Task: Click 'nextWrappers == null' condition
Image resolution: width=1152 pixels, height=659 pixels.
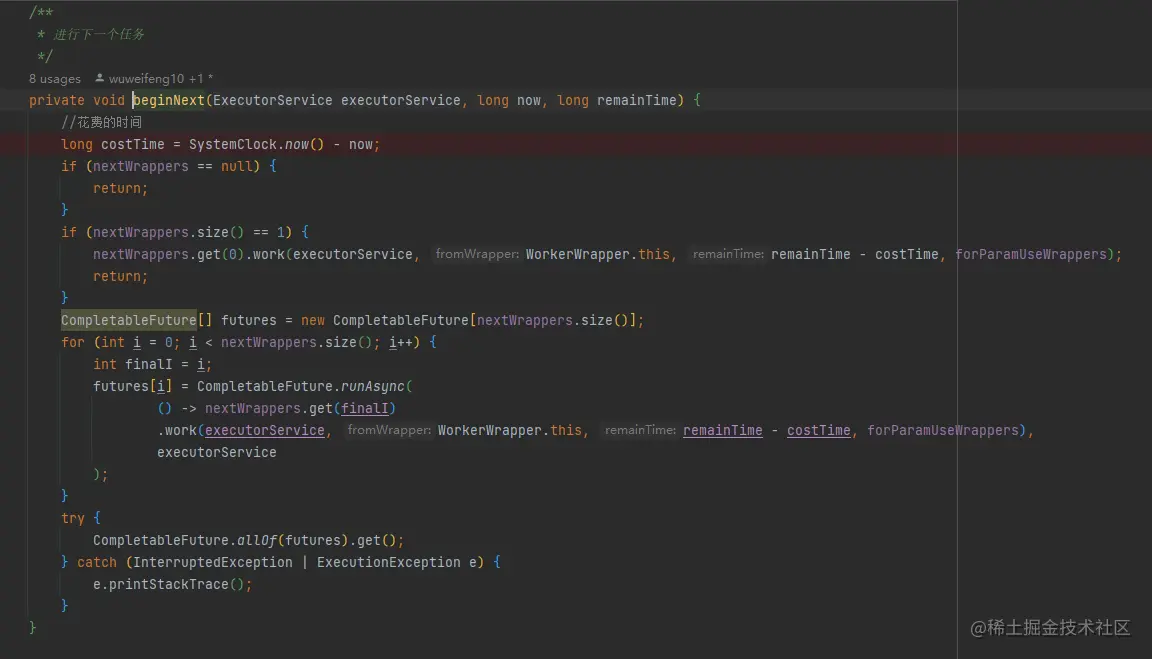Action: [173, 167]
